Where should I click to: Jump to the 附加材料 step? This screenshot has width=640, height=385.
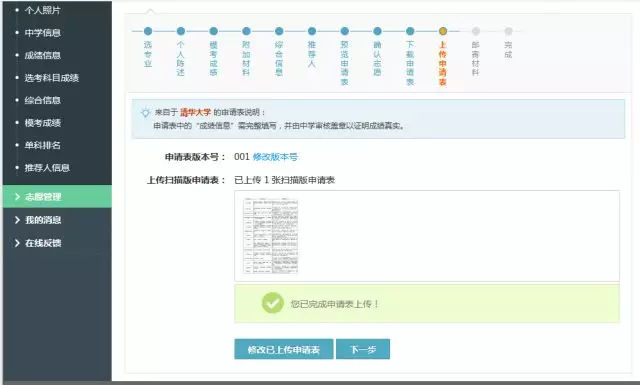[246, 31]
